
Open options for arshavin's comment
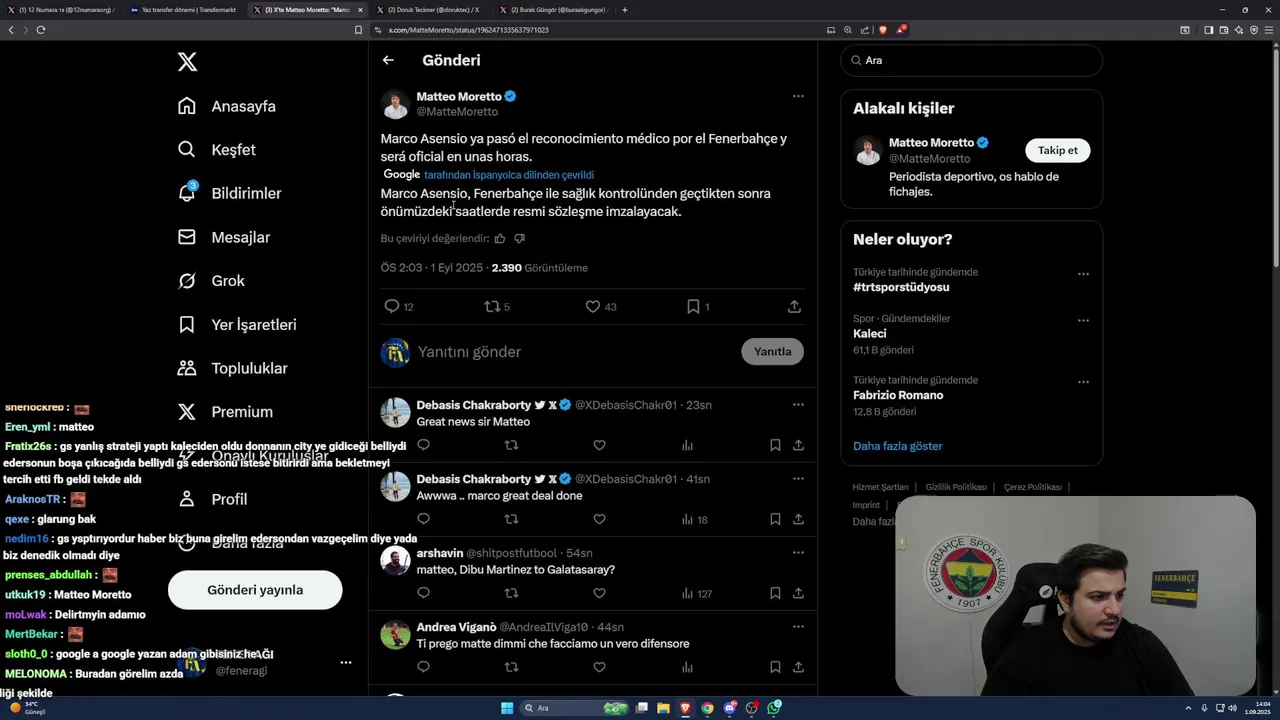click(798, 553)
